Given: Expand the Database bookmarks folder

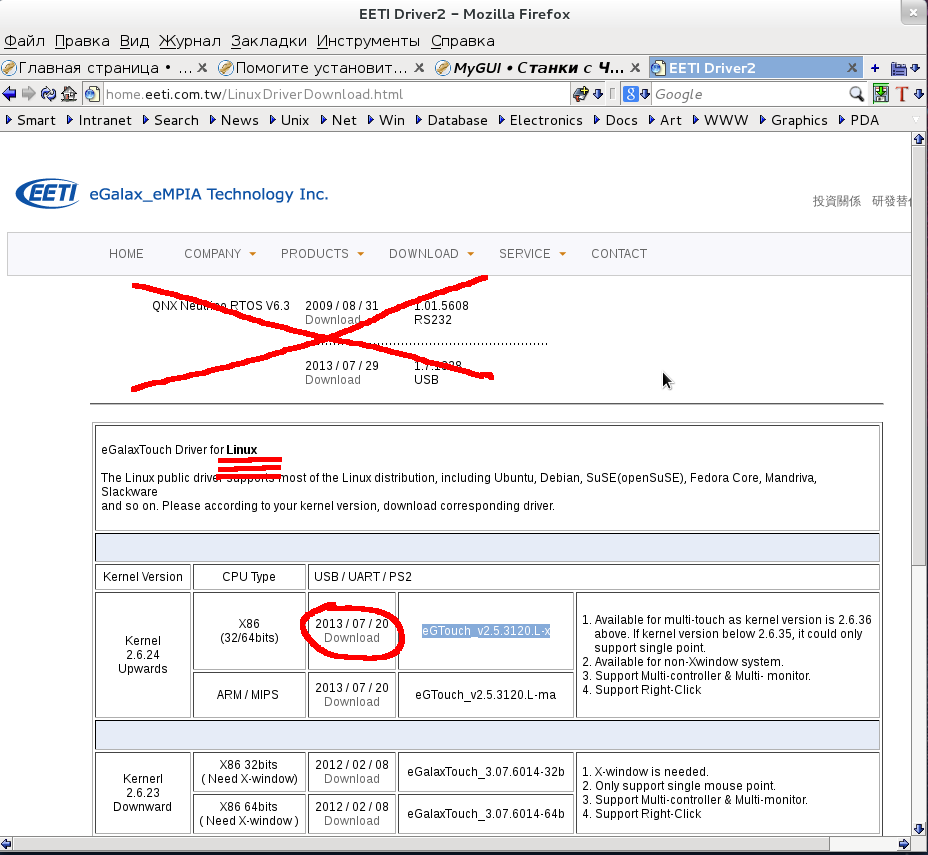Looking at the screenshot, I should tap(452, 120).
